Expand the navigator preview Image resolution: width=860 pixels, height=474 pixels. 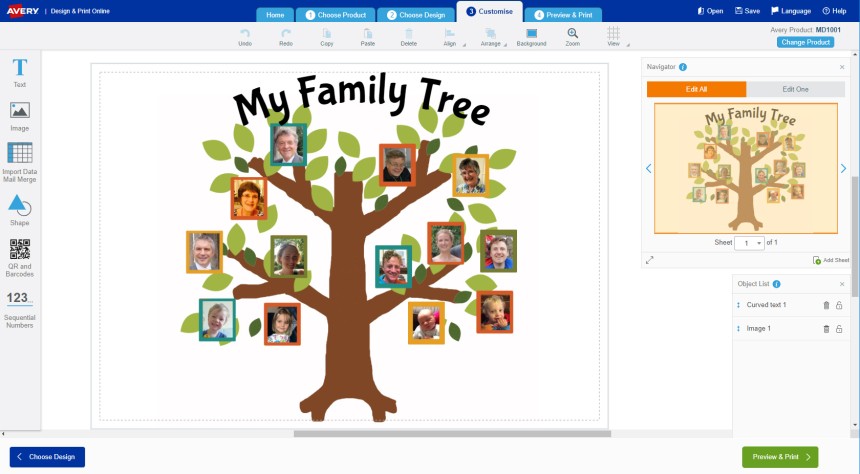click(x=650, y=260)
